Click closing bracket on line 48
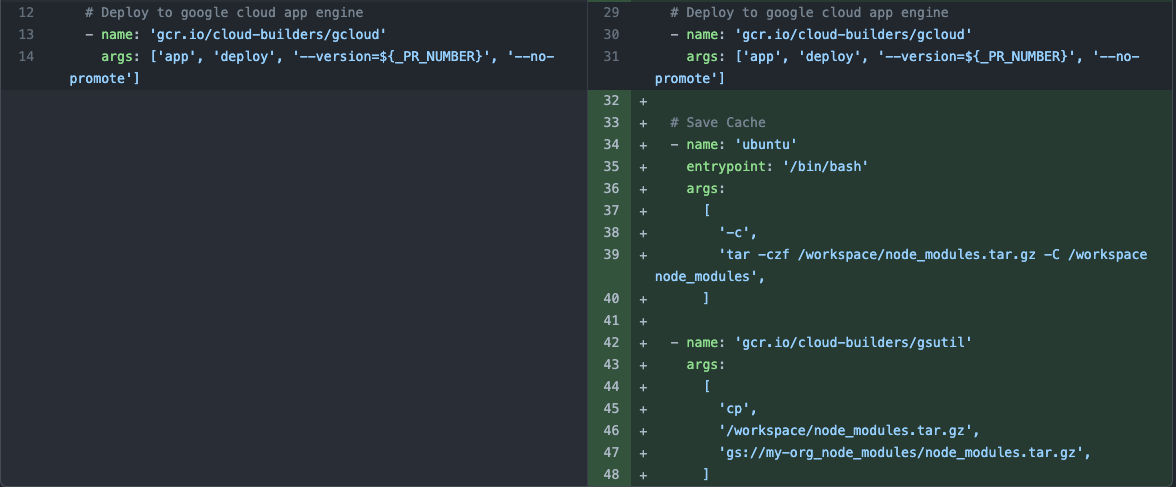1176x487 pixels. coord(706,474)
